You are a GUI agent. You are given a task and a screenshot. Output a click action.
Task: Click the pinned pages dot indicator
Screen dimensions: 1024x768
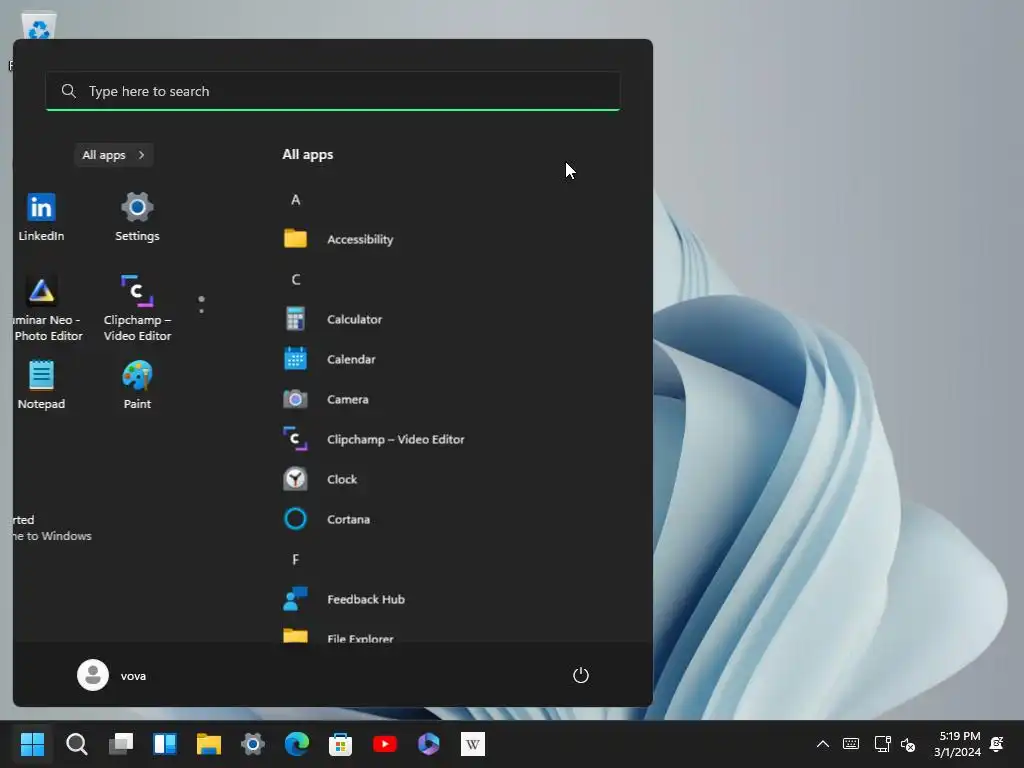[x=201, y=304]
